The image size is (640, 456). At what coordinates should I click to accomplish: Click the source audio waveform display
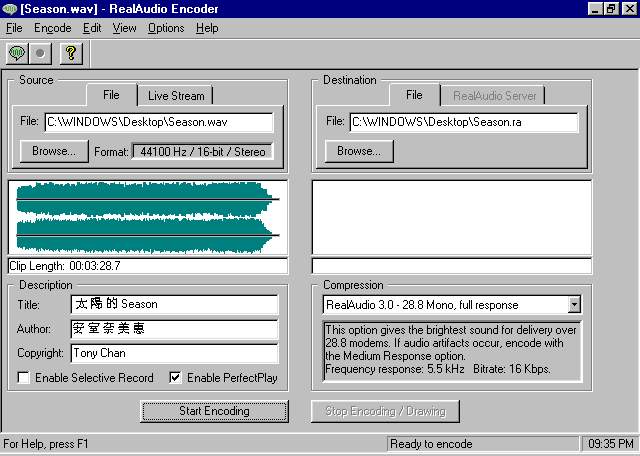pos(148,218)
